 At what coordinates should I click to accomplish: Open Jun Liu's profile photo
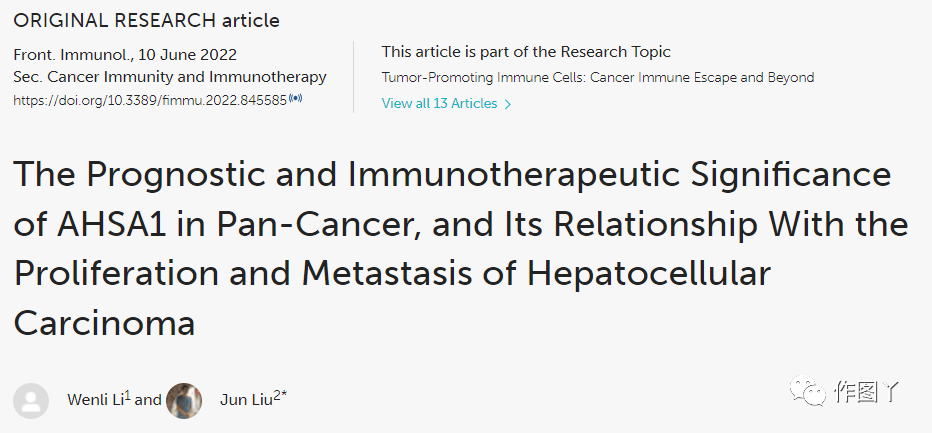[184, 400]
